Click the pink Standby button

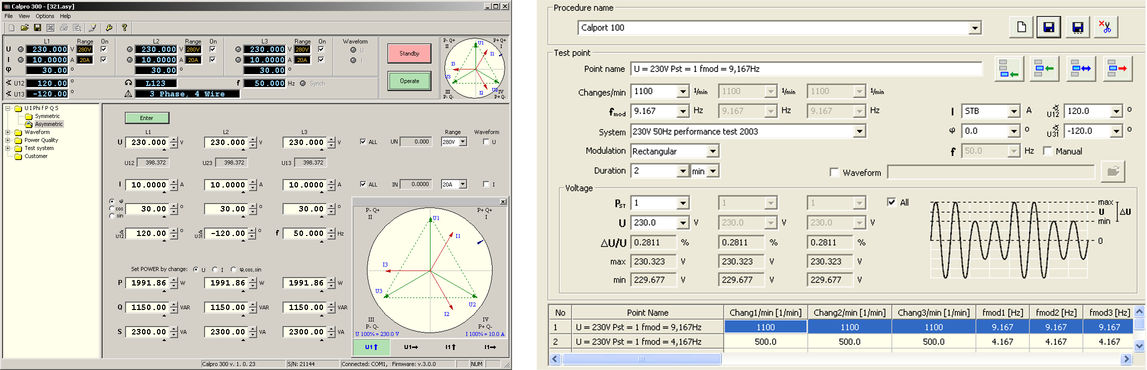click(x=409, y=53)
